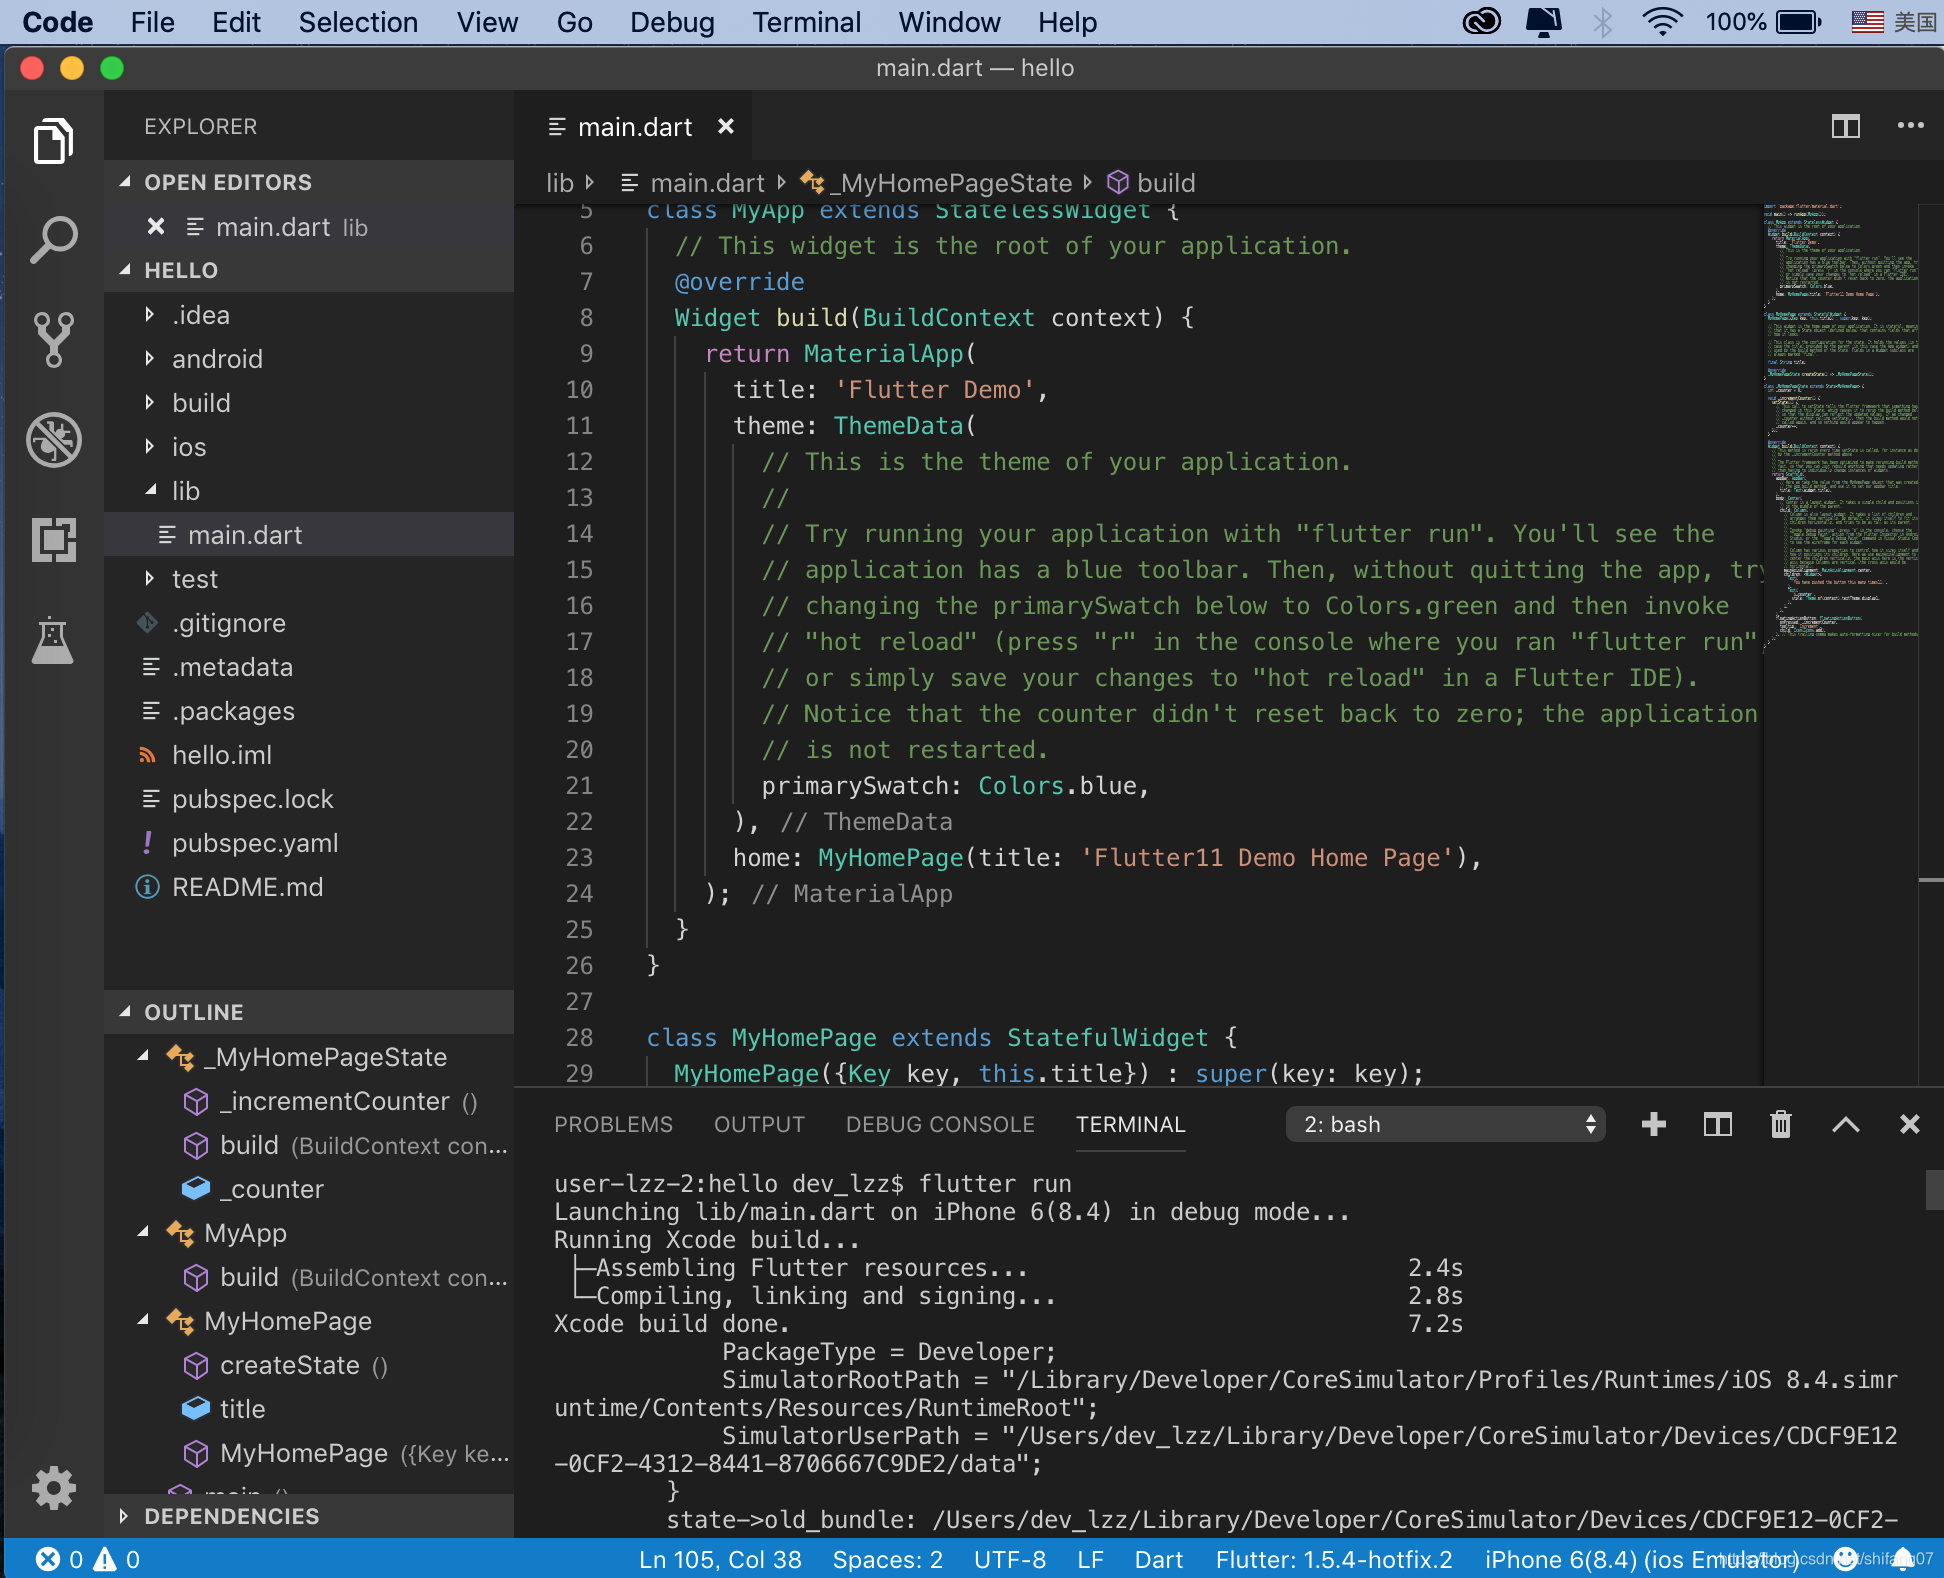Change encoding via UTF-8 status item
This screenshot has width=1944, height=1578.
point(1009,1559)
